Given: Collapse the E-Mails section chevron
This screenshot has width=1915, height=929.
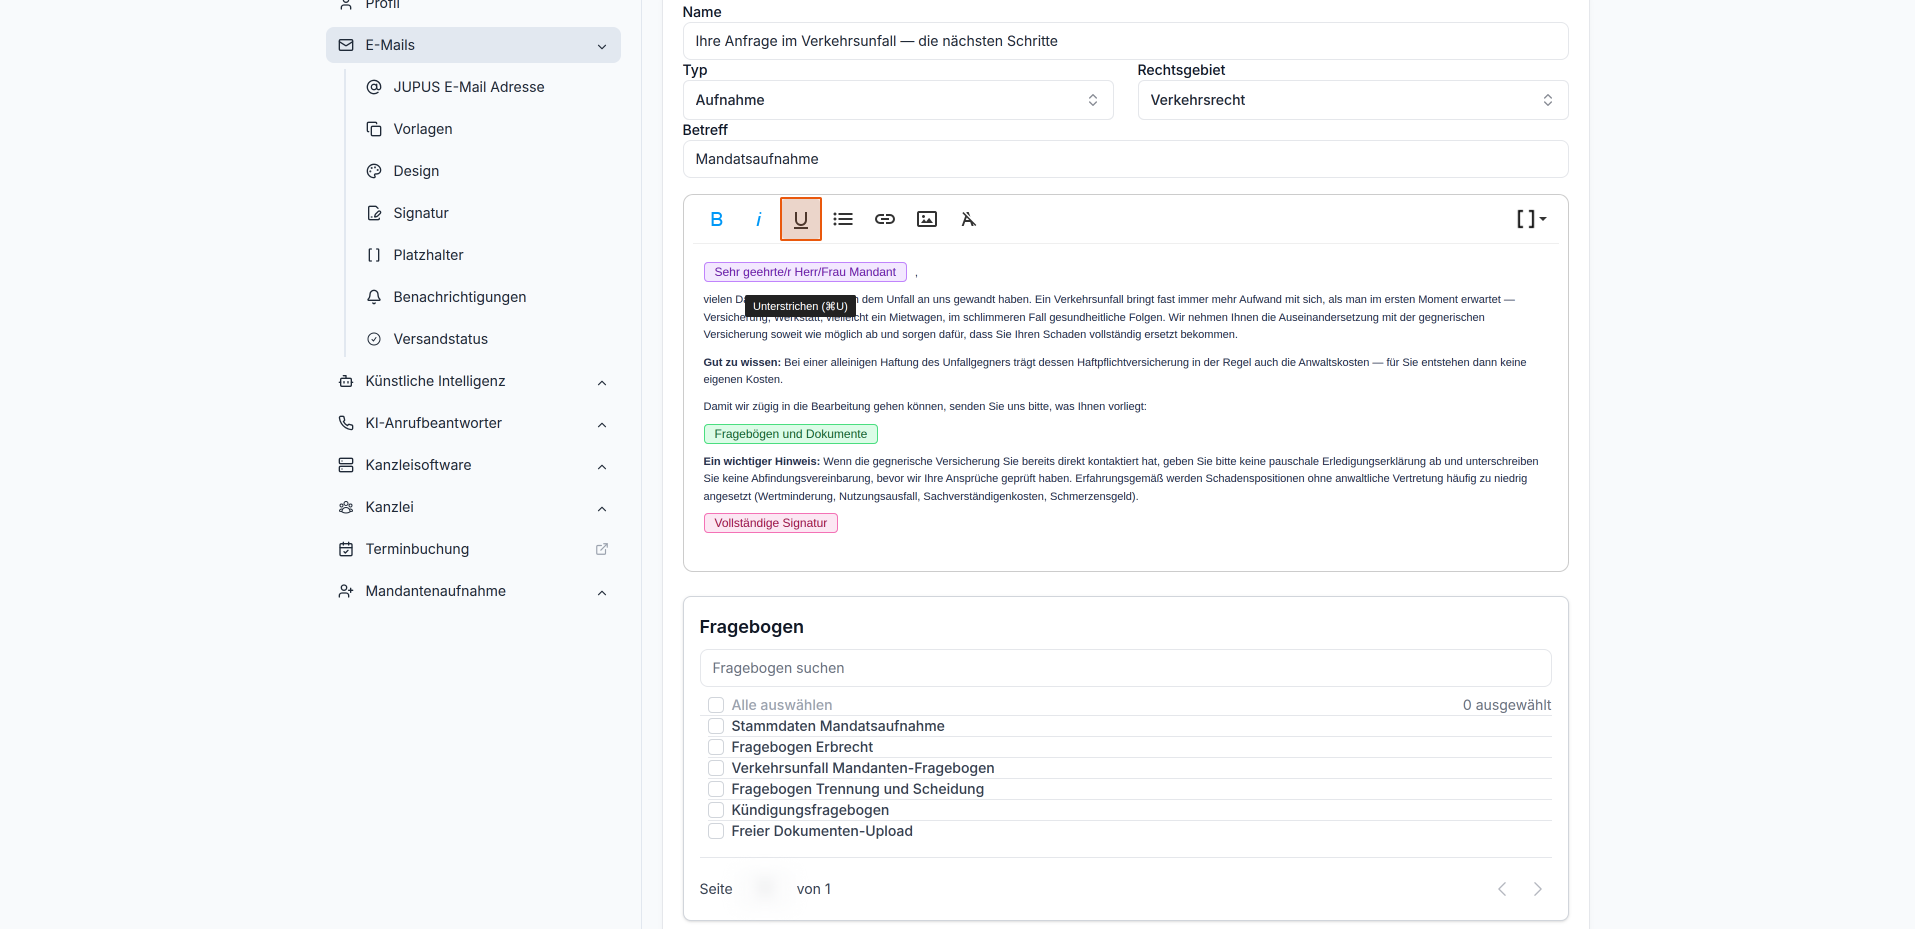Looking at the screenshot, I should coord(602,46).
